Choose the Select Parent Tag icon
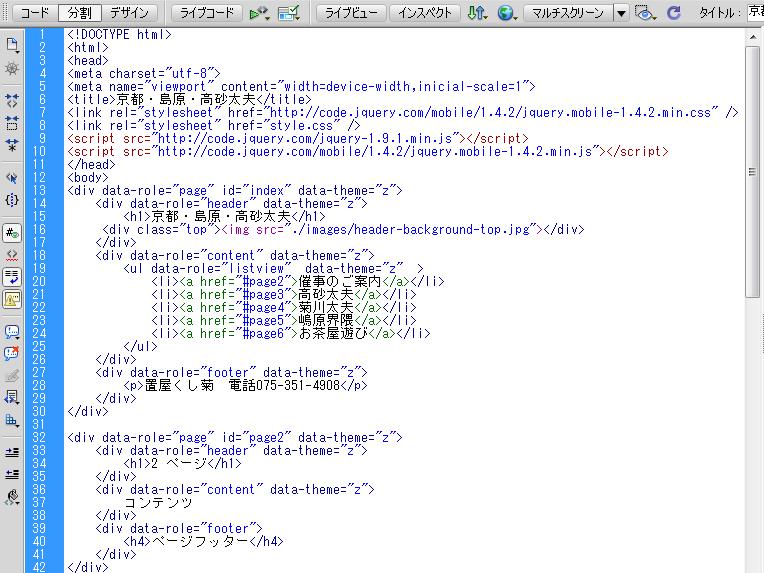This screenshot has width=764, height=573. coord(12,178)
